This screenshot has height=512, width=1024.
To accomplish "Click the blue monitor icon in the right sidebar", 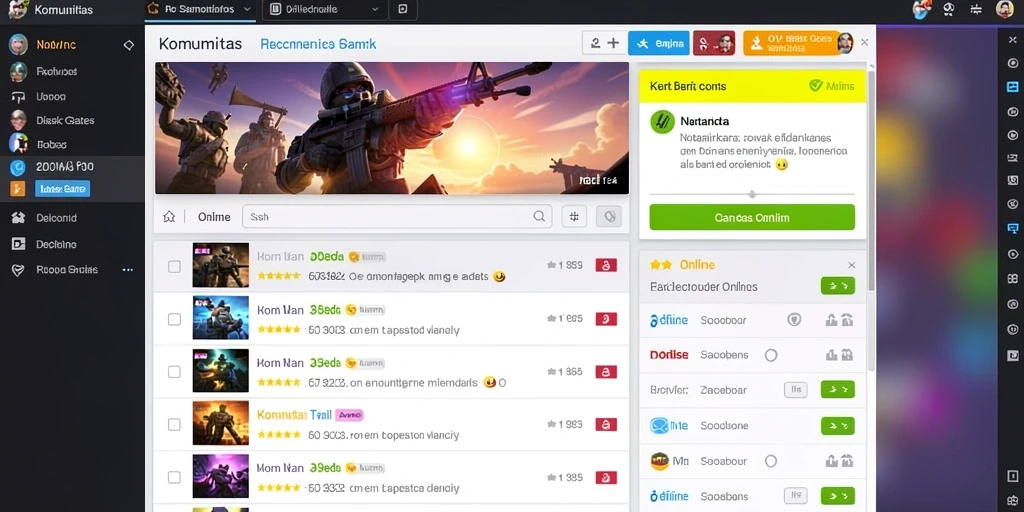I will point(1013,229).
